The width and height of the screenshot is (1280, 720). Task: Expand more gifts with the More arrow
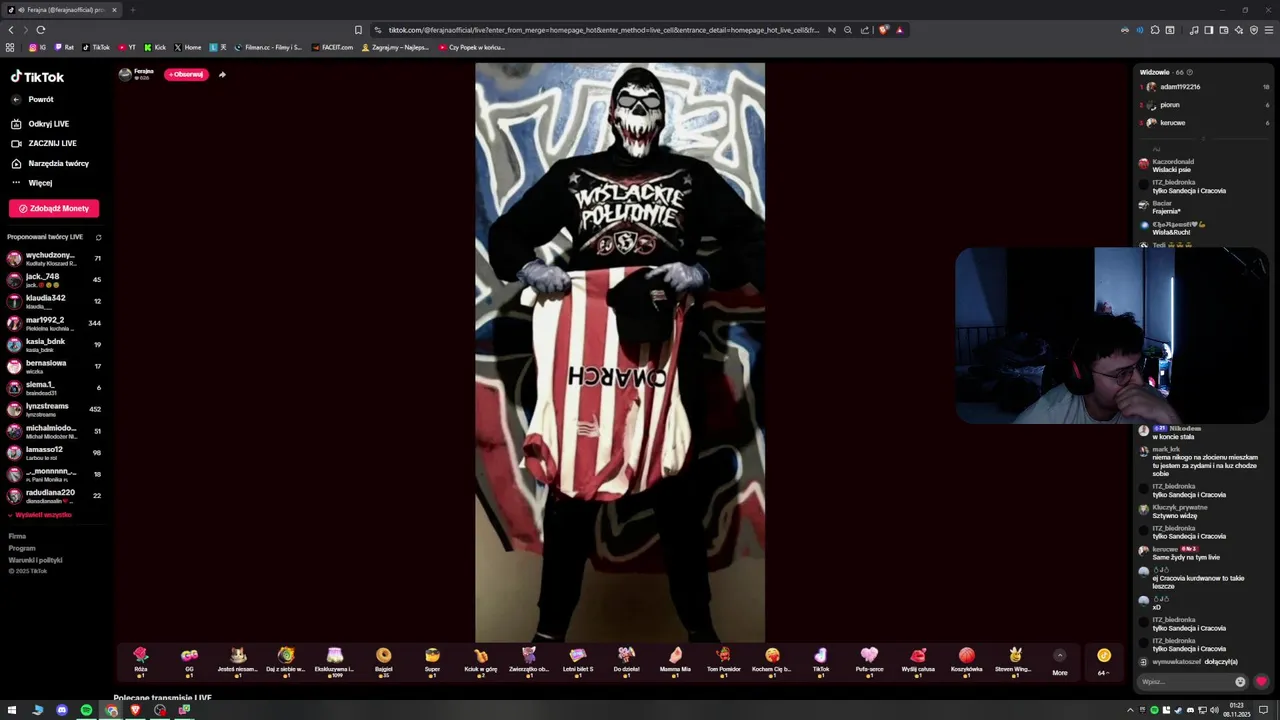1060,656
